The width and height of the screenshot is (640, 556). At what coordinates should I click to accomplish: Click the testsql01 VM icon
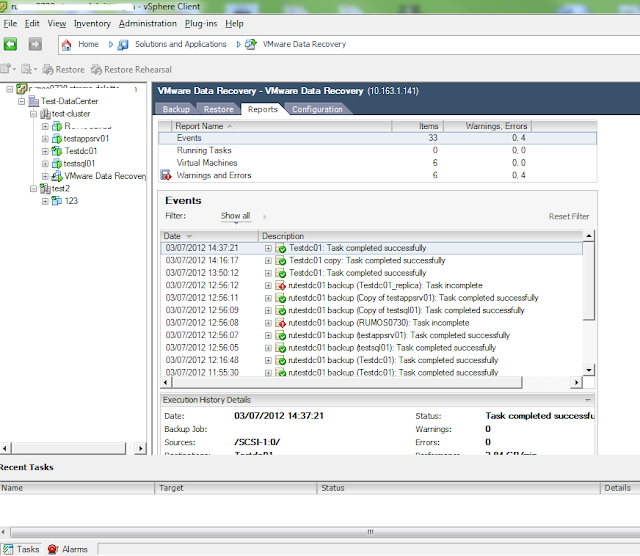[57, 164]
